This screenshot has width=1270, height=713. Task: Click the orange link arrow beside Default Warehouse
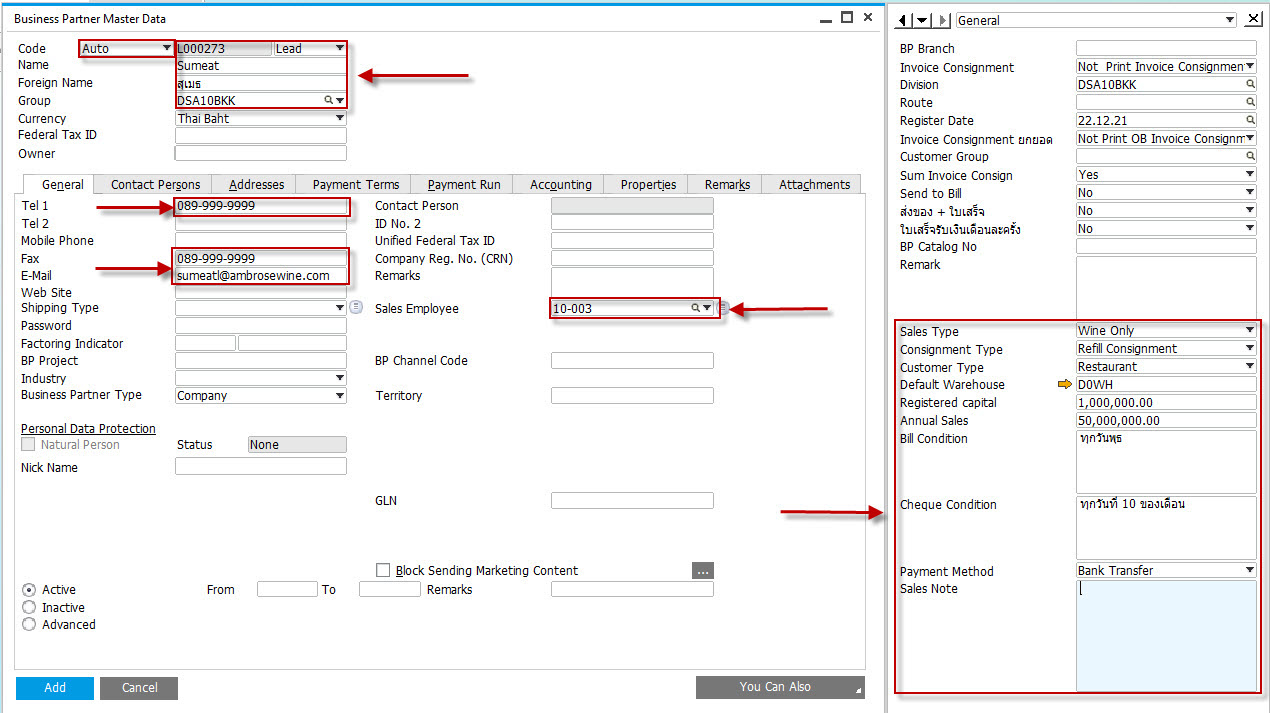[1065, 385]
